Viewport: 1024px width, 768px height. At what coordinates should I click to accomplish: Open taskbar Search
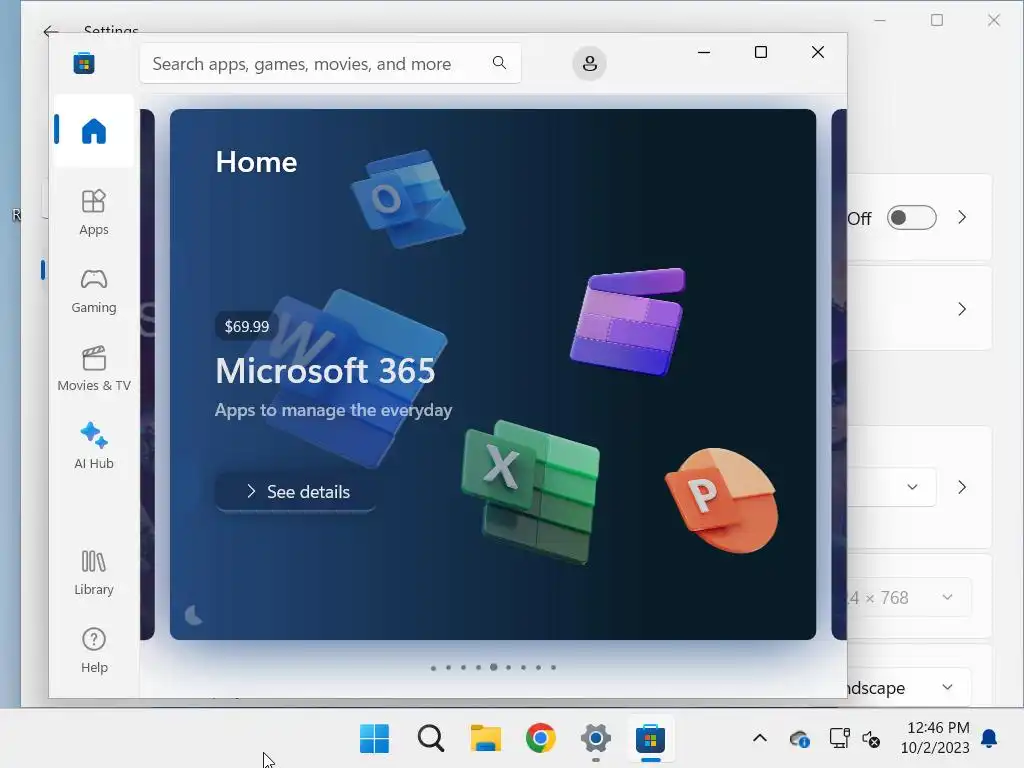pyautogui.click(x=430, y=739)
